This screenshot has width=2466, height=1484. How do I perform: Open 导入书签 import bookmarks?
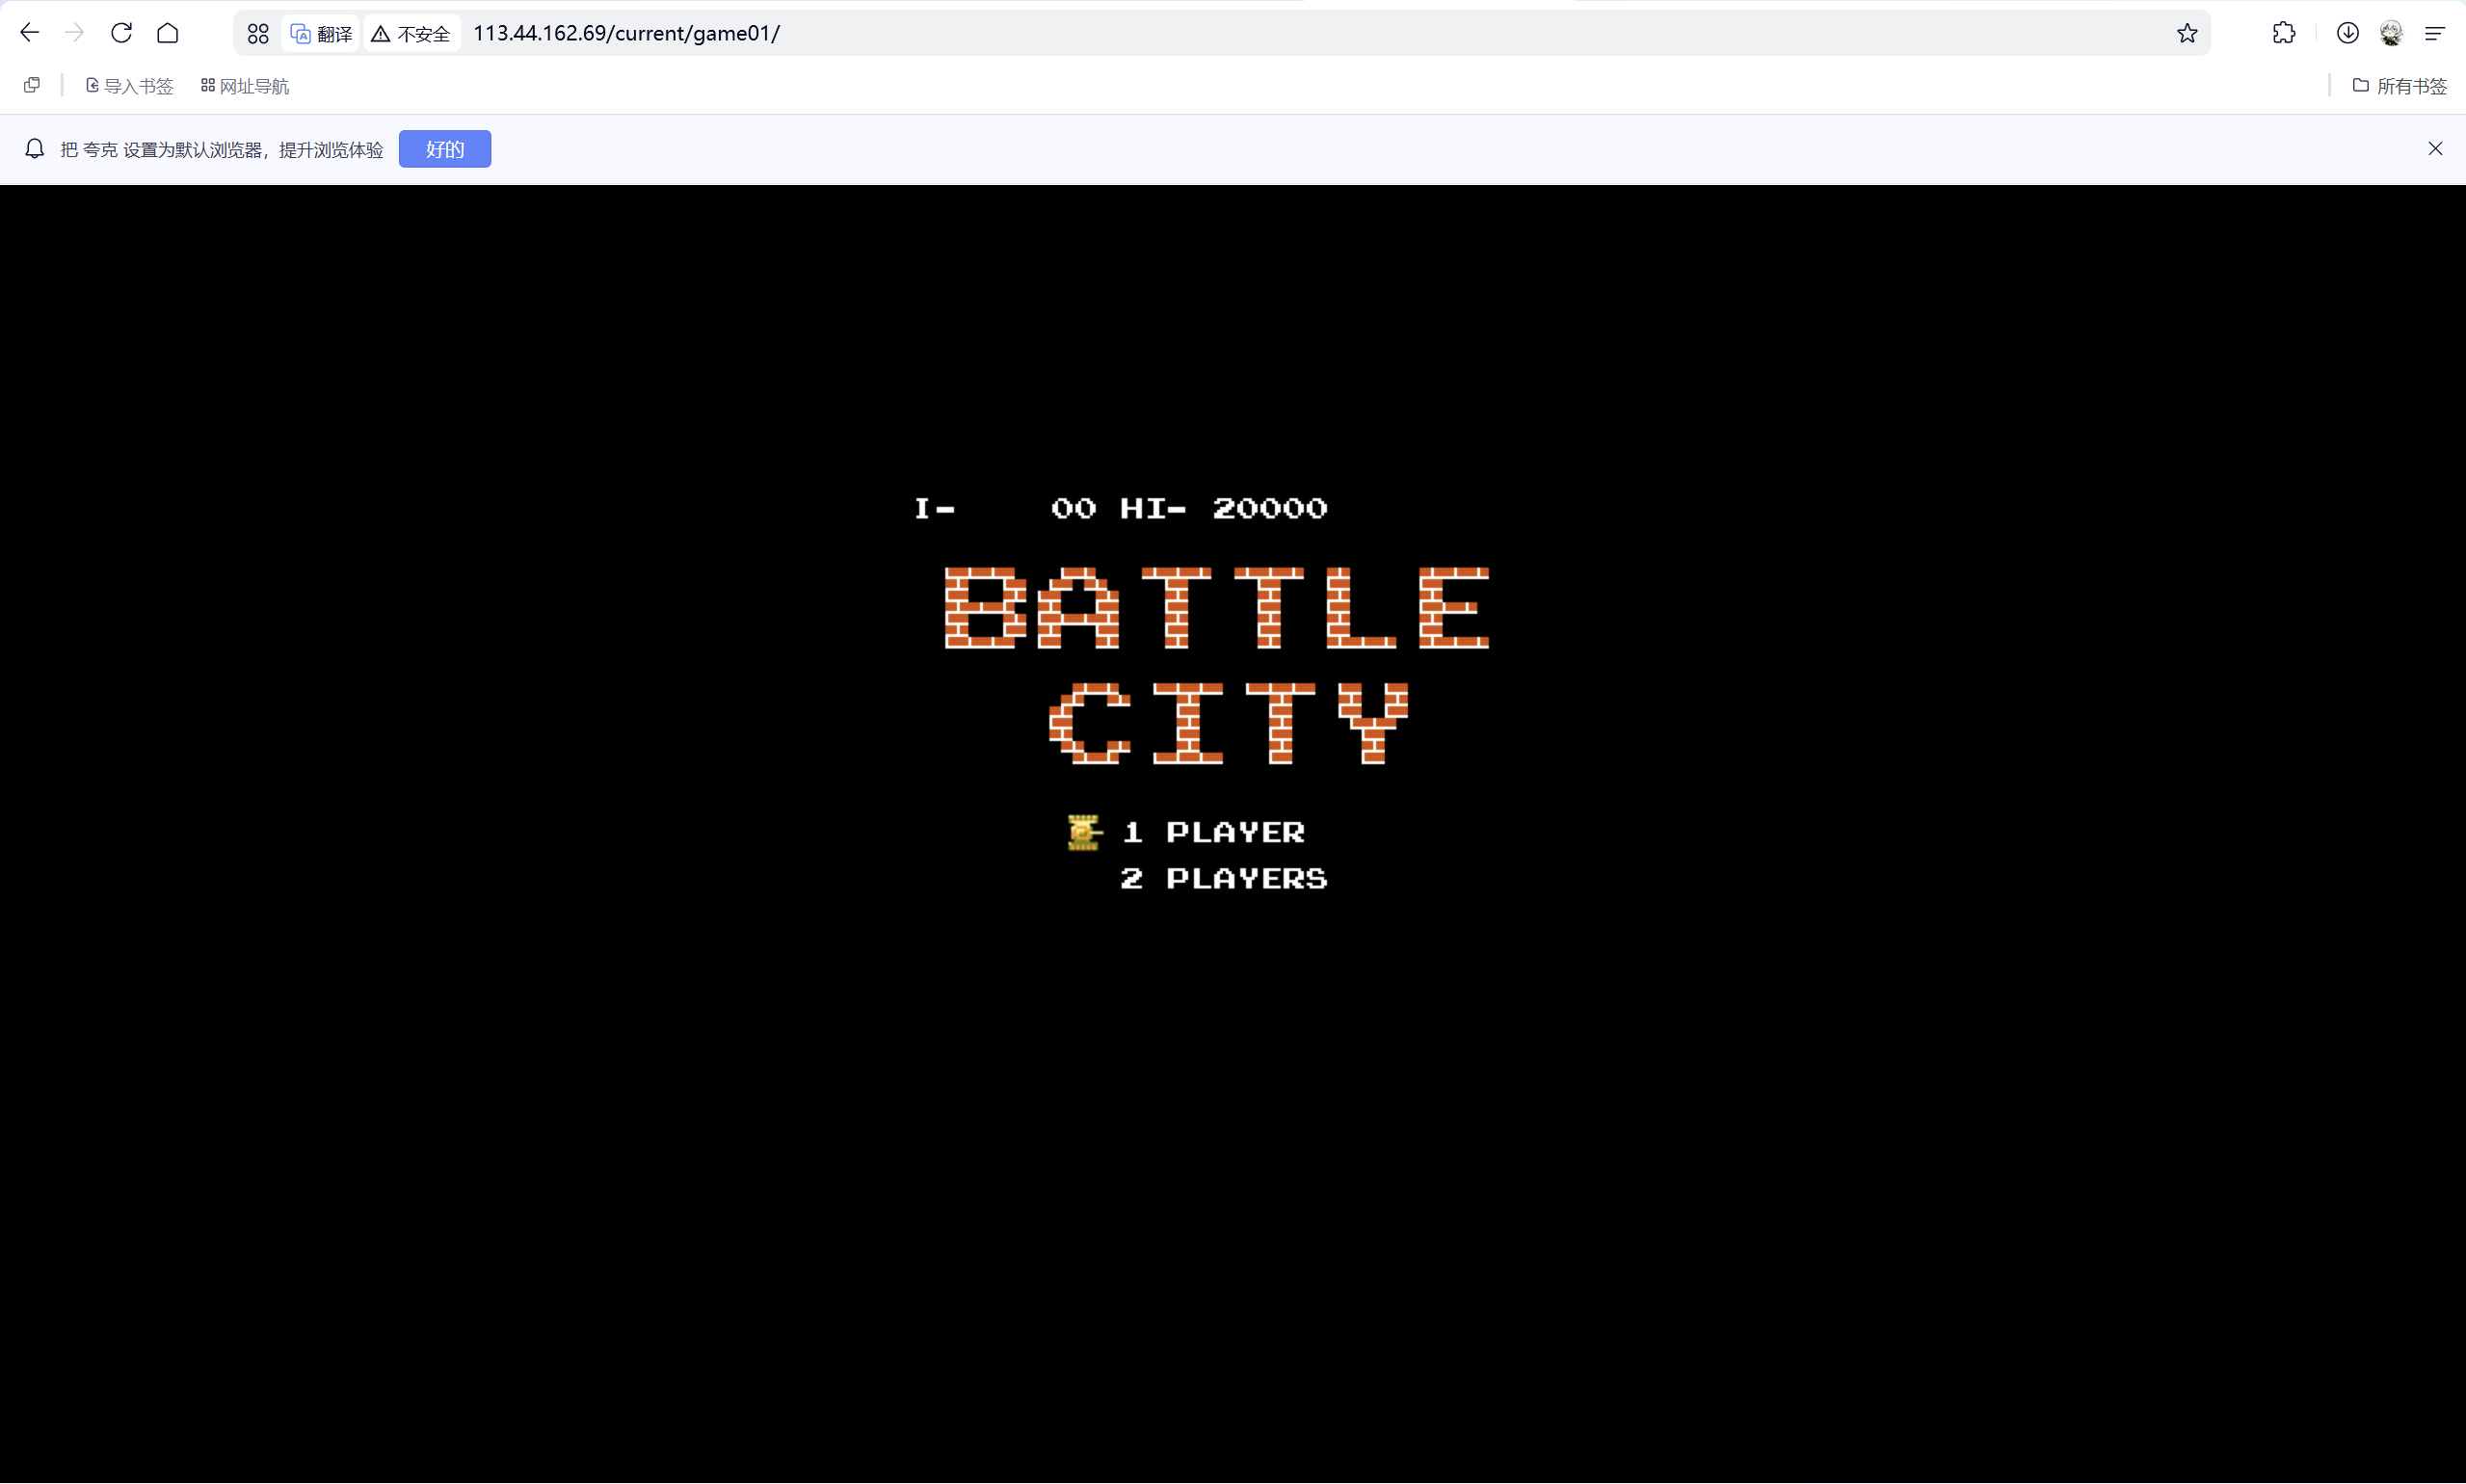[129, 86]
